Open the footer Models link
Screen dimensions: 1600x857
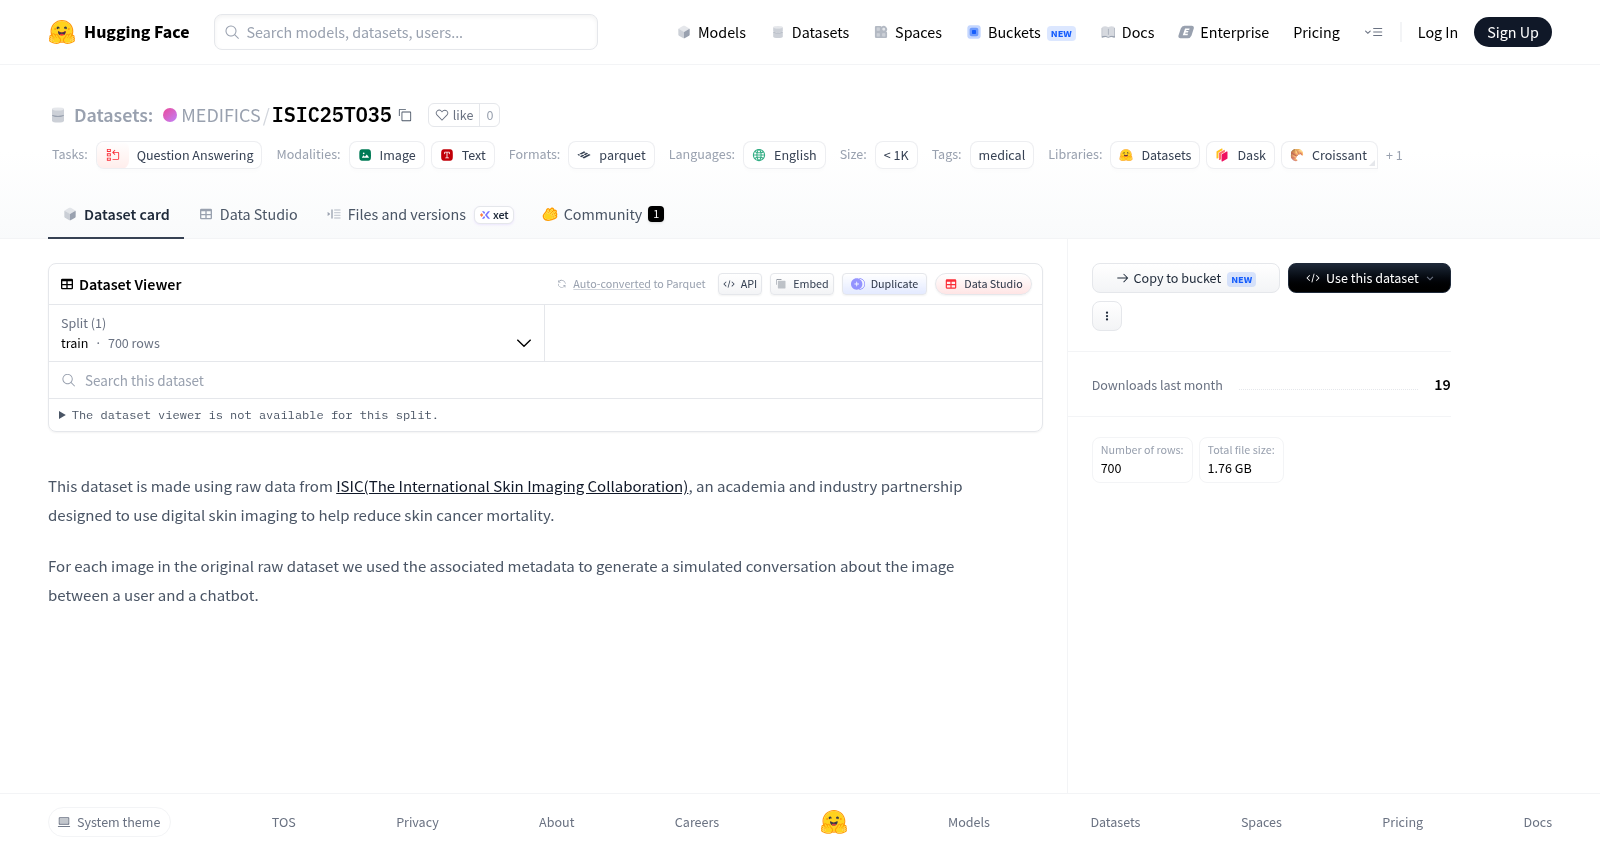[x=969, y=822]
